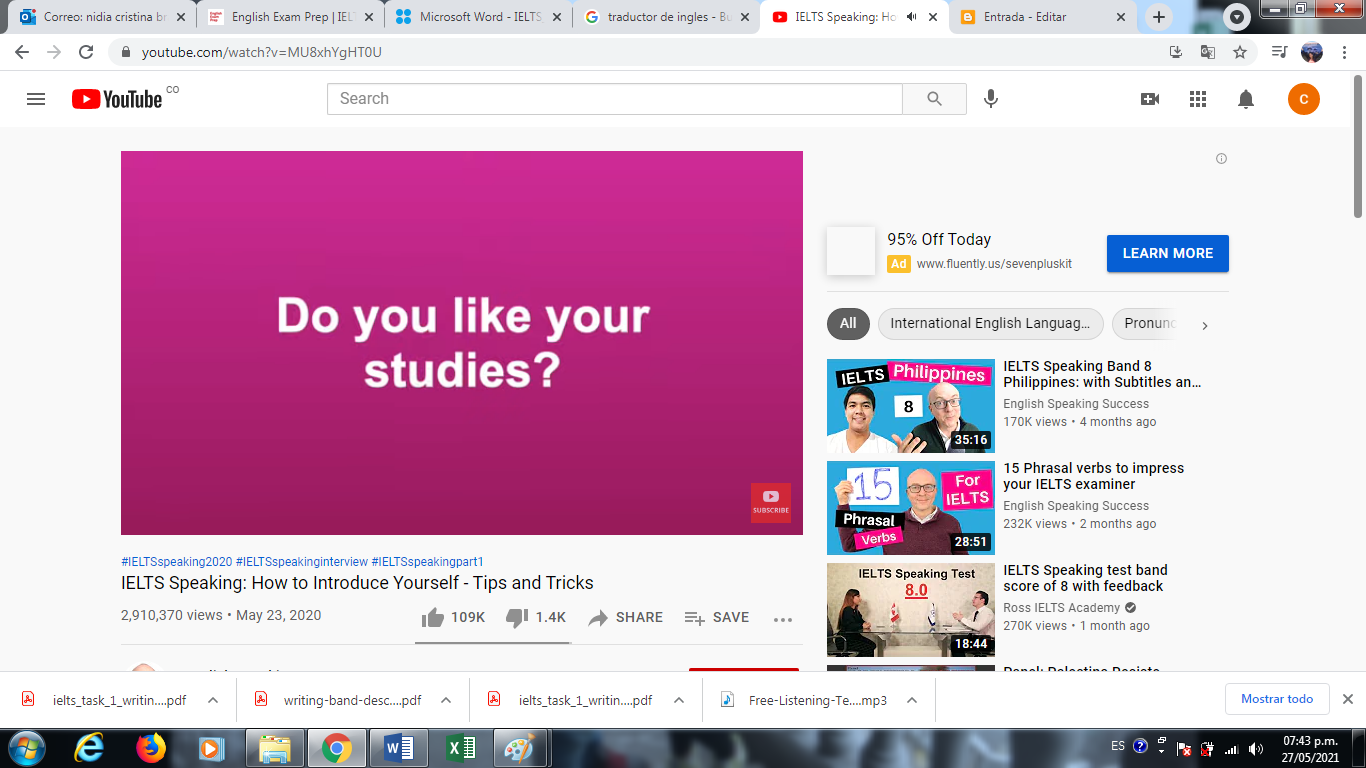Open the Chrome profile dropdown circle icon
The height and width of the screenshot is (768, 1366).
(1237, 17)
